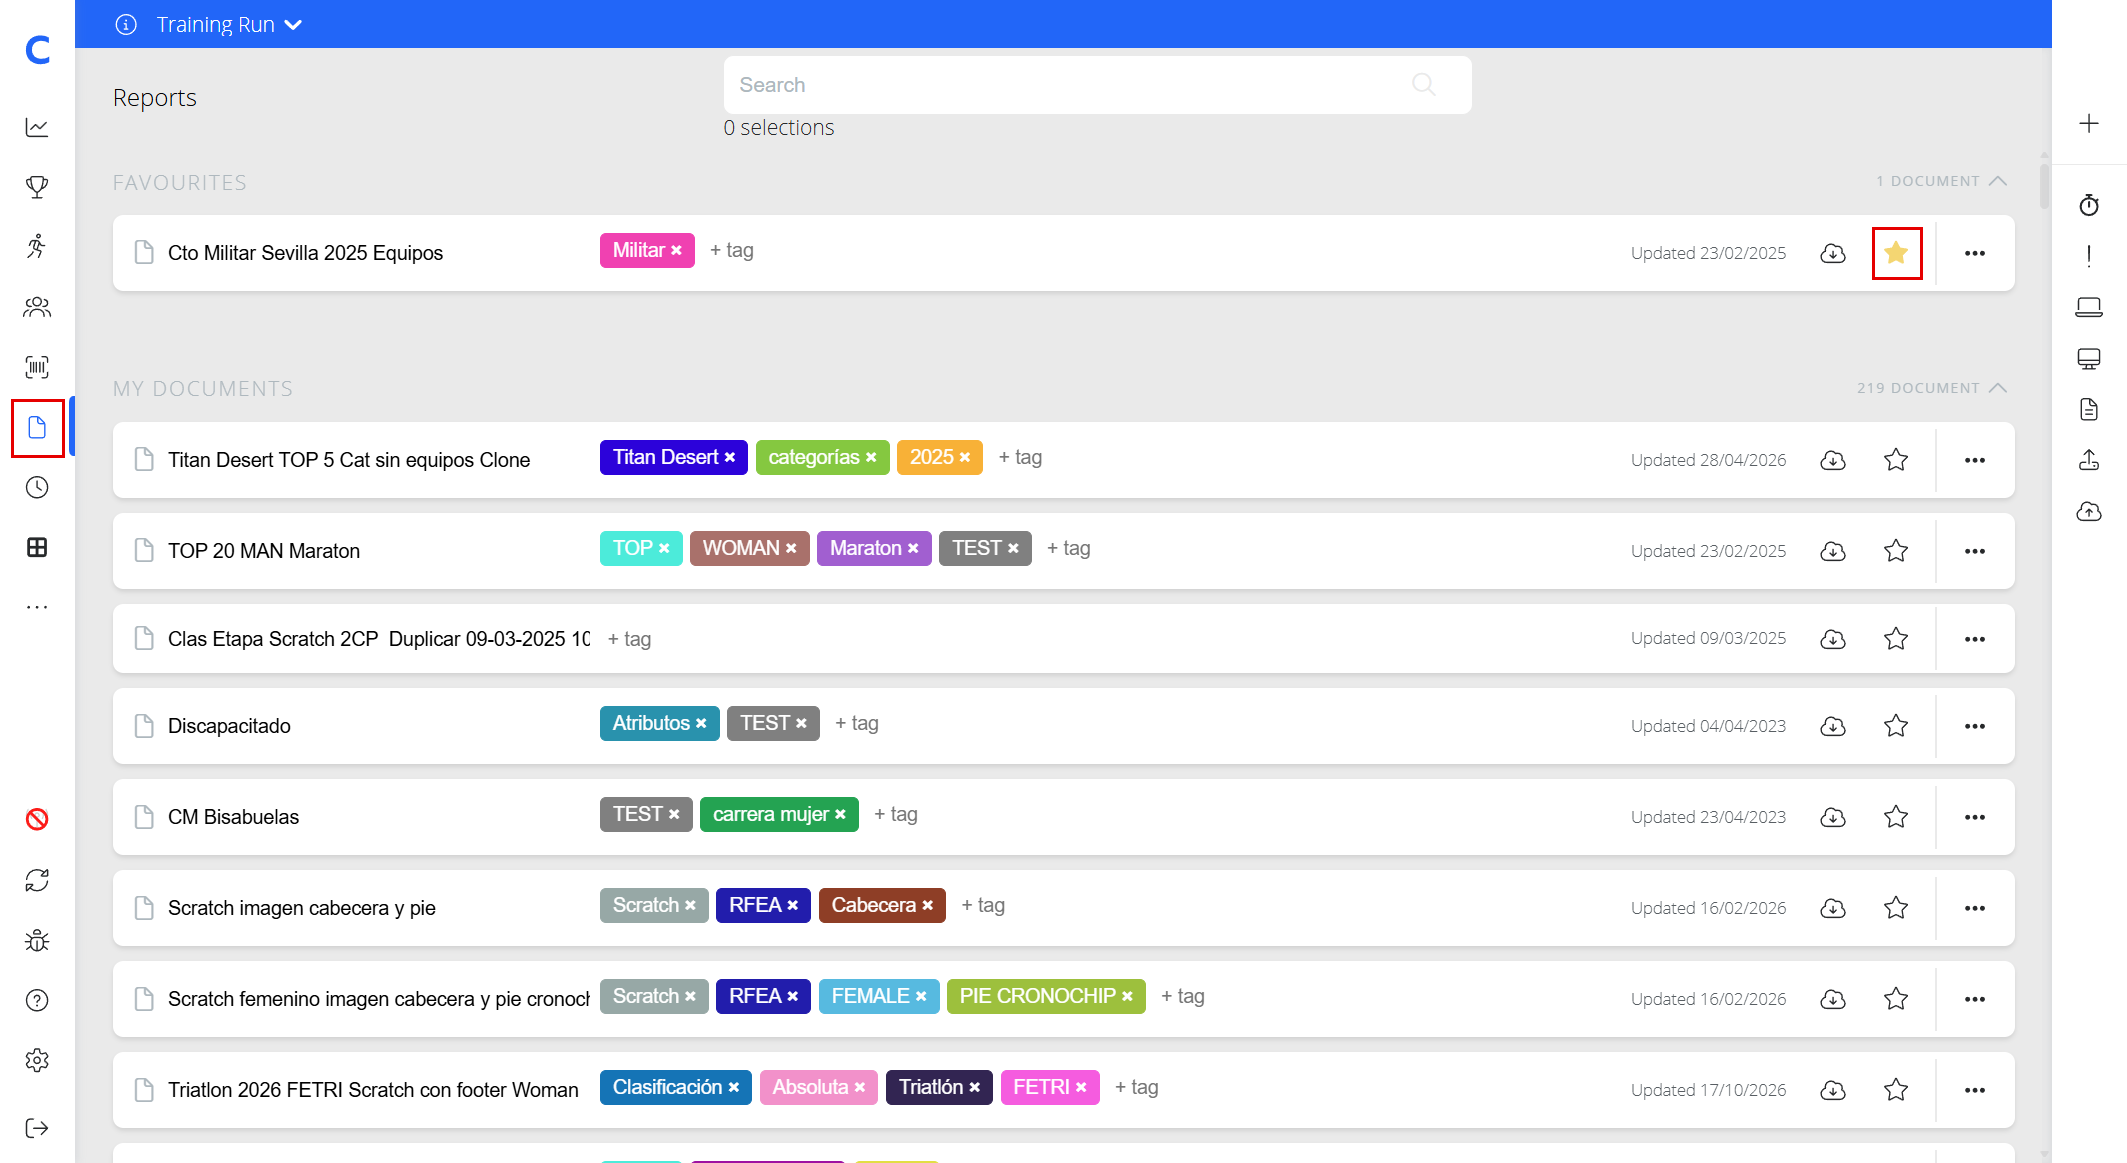The height and width of the screenshot is (1163, 2127).
Task: Collapse the My Documents section
Action: point(1998,388)
